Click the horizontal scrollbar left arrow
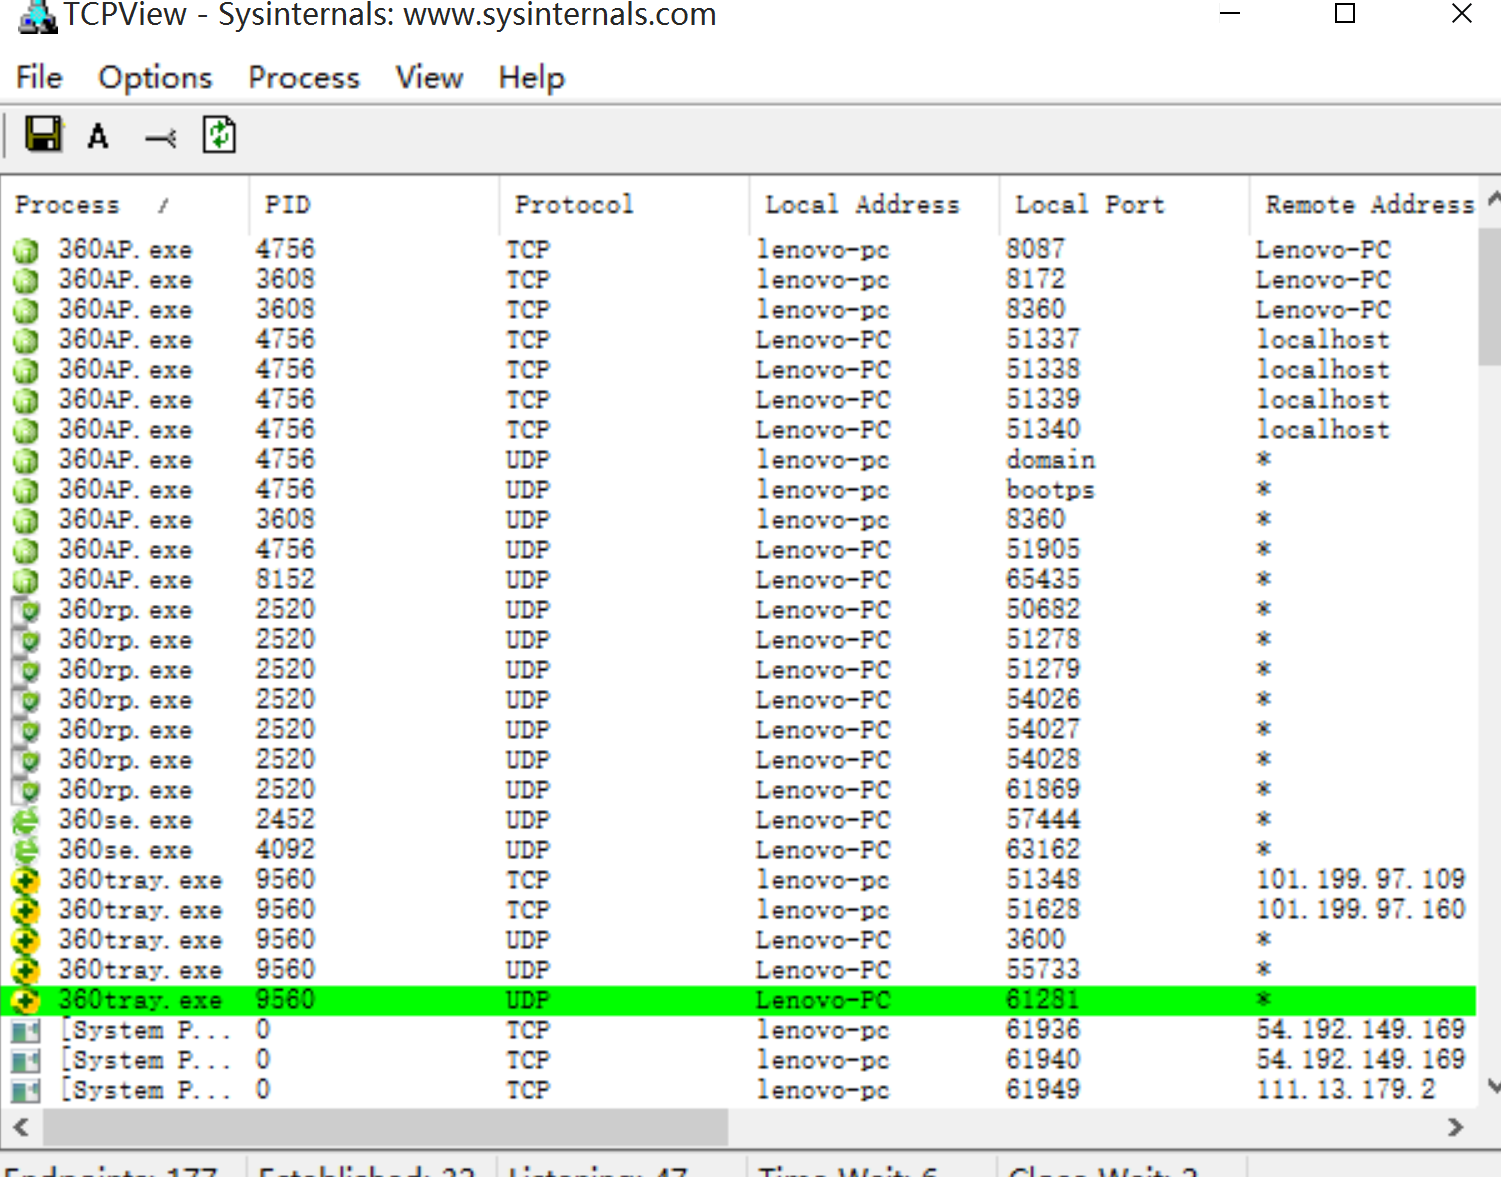The width and height of the screenshot is (1501, 1177). click(x=21, y=1127)
